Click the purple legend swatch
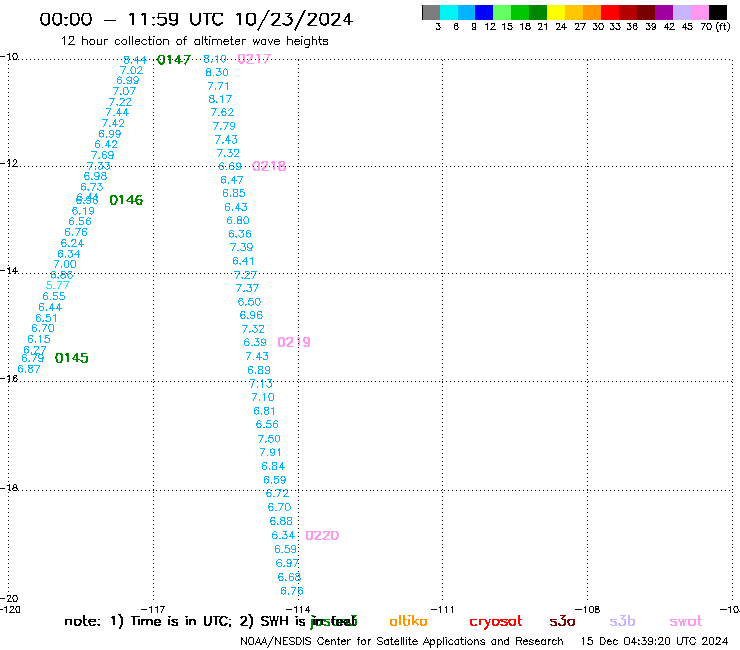 click(664, 12)
